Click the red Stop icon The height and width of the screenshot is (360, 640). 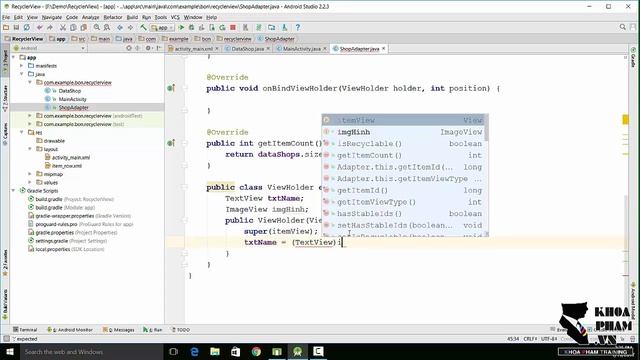[233, 27]
